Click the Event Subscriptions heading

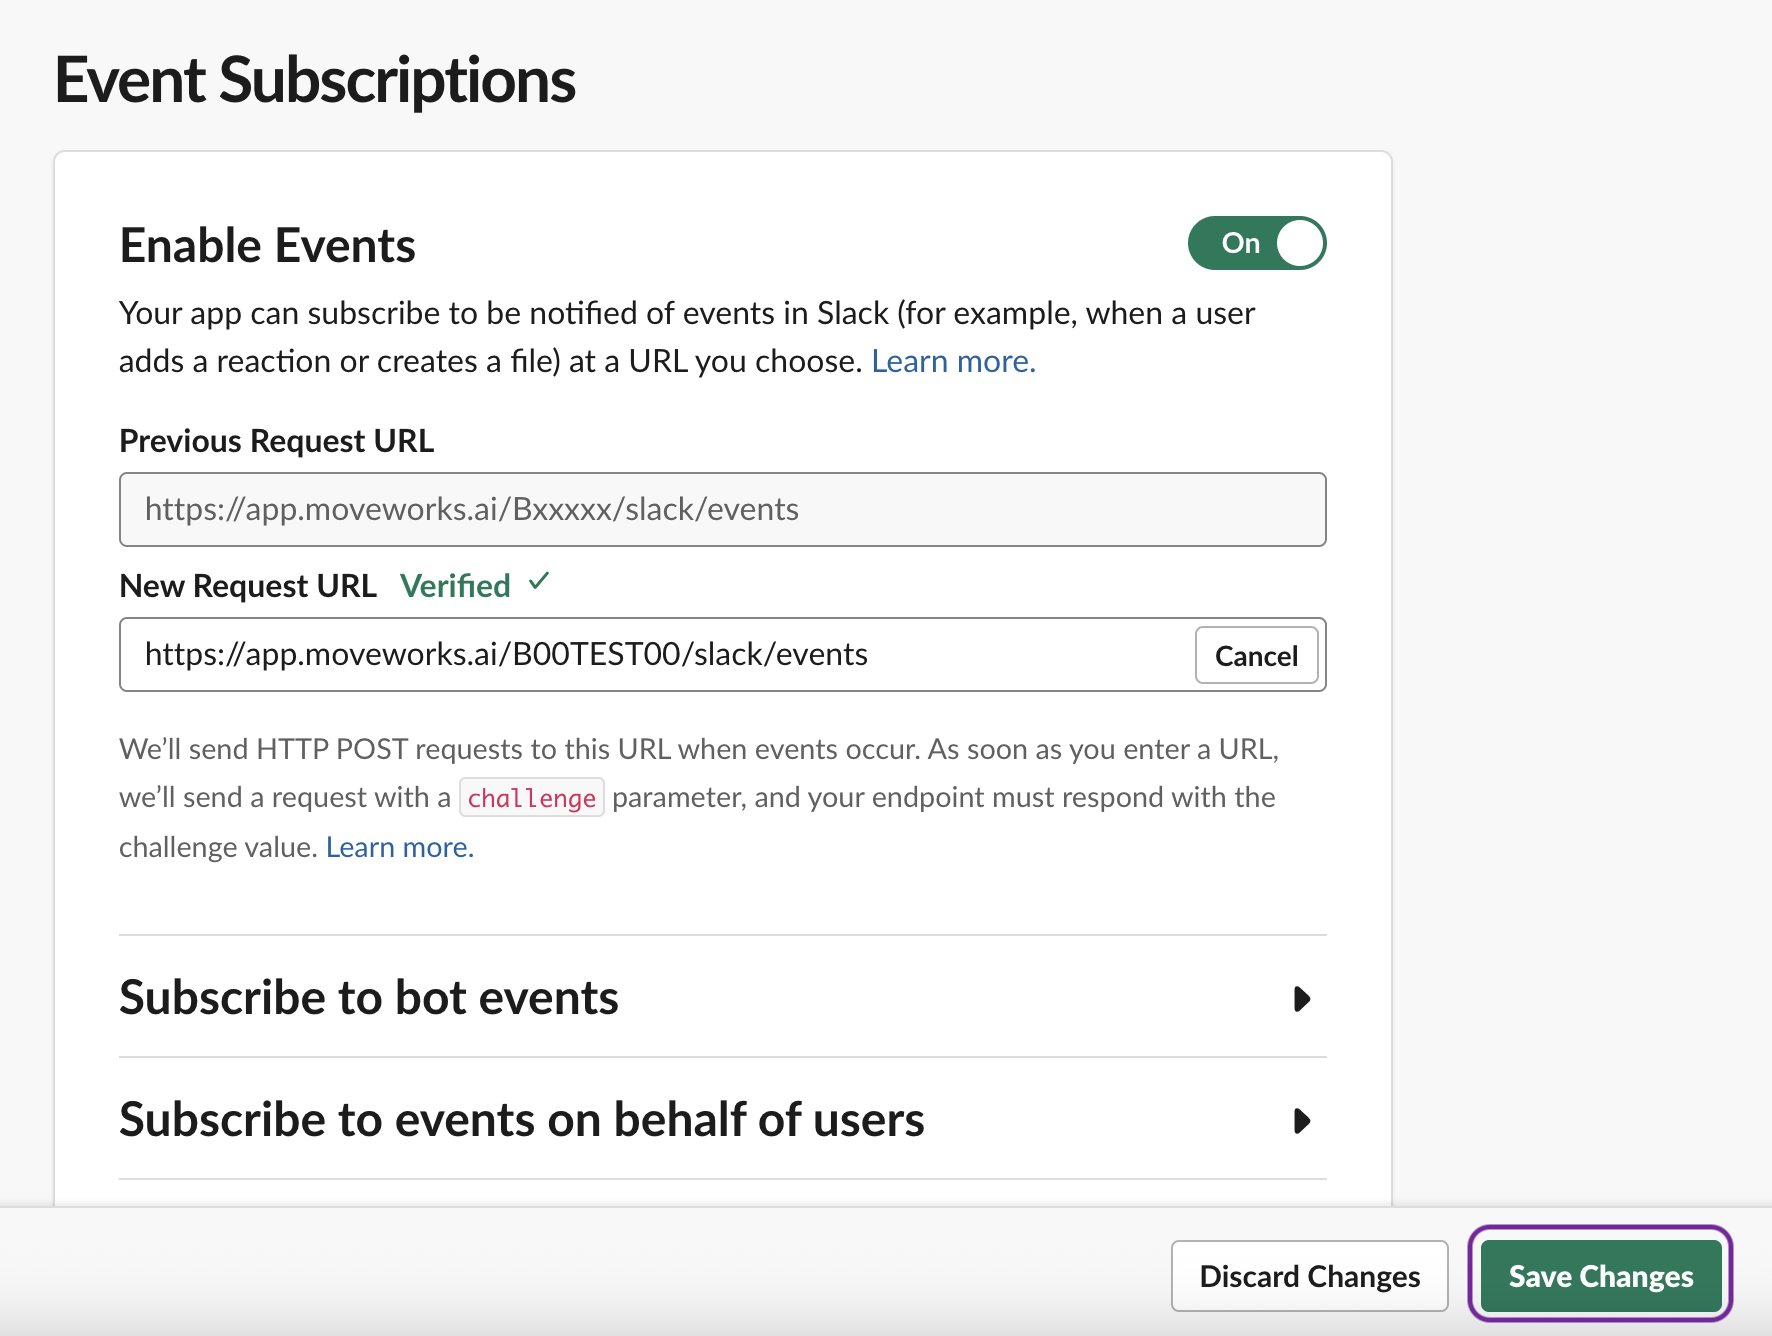[x=315, y=80]
